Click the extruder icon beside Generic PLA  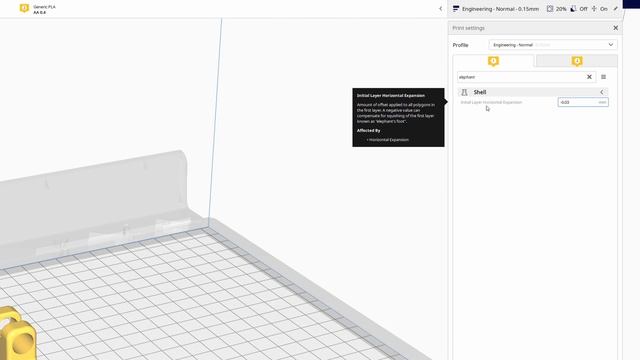coord(24,8)
